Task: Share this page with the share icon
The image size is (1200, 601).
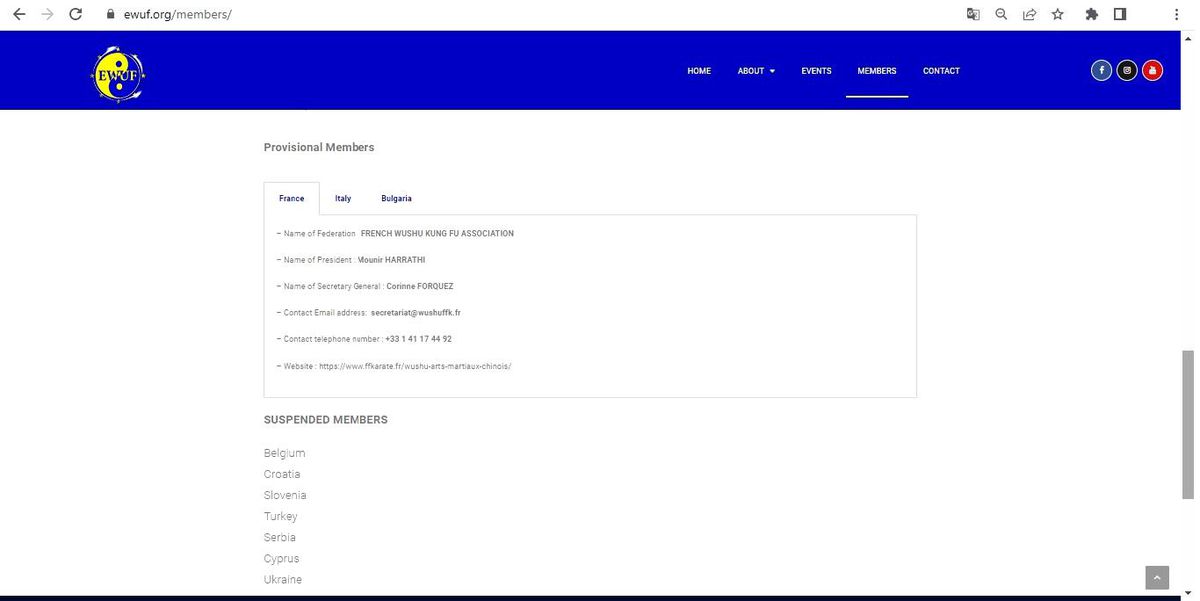Action: click(1029, 14)
